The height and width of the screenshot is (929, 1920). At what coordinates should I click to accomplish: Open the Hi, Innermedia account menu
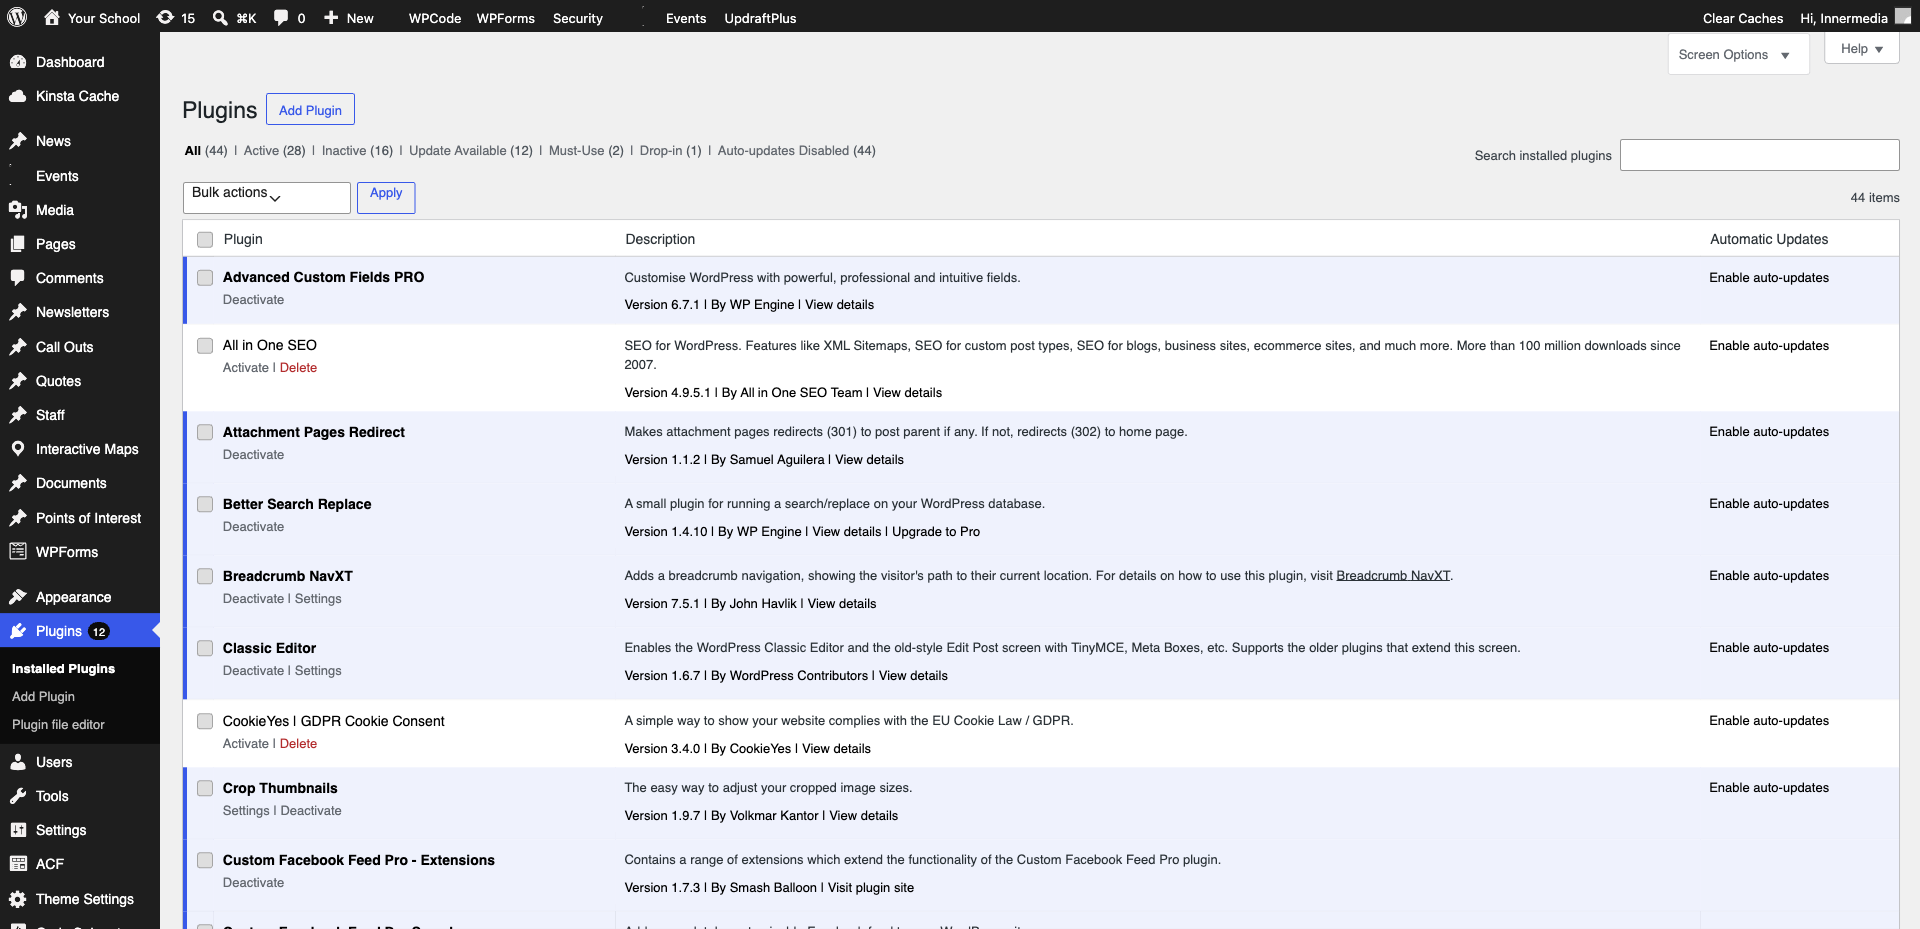1855,17
